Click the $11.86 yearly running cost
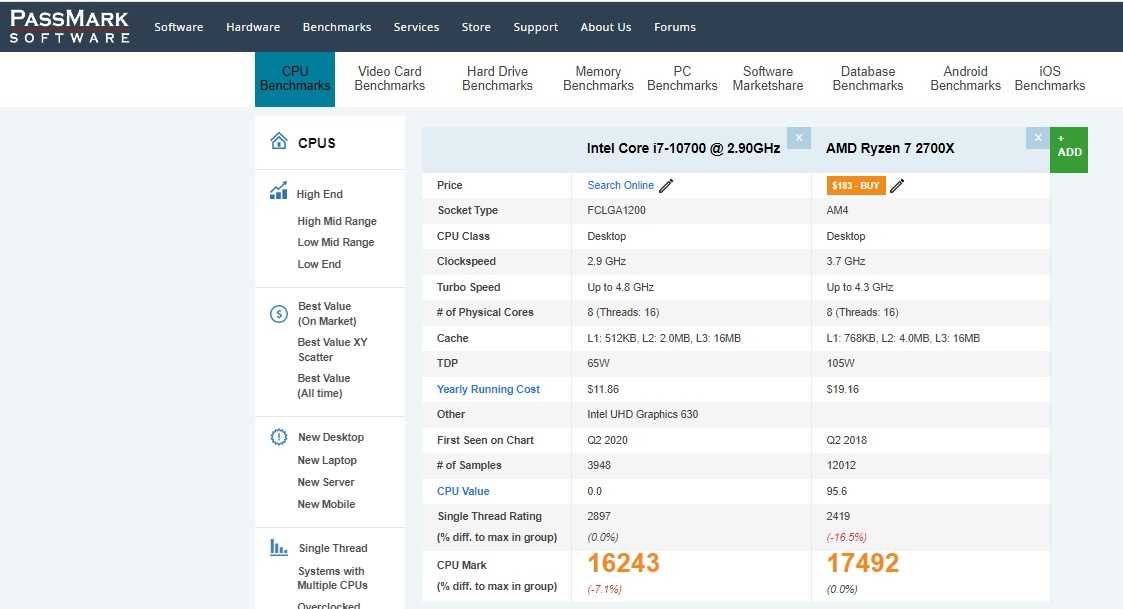The height and width of the screenshot is (609, 1123). click(x=603, y=389)
